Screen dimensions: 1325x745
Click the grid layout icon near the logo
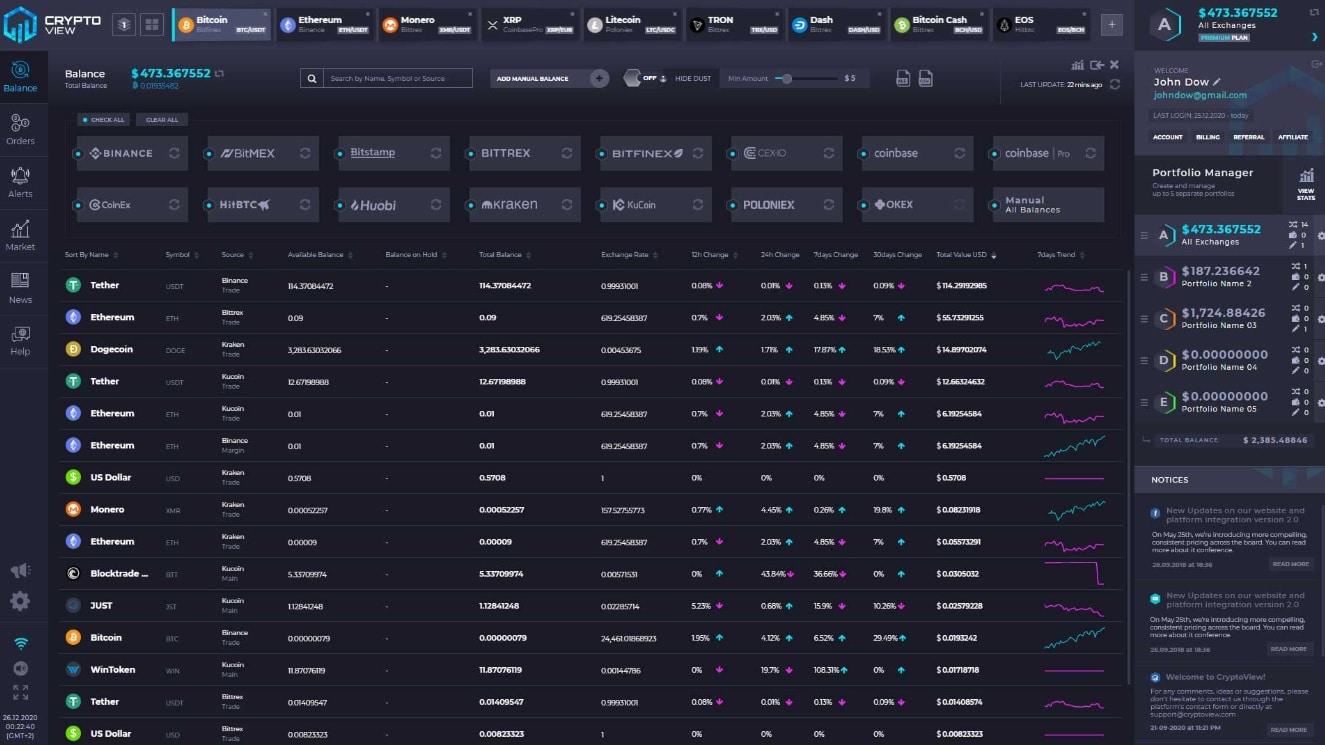click(x=152, y=25)
